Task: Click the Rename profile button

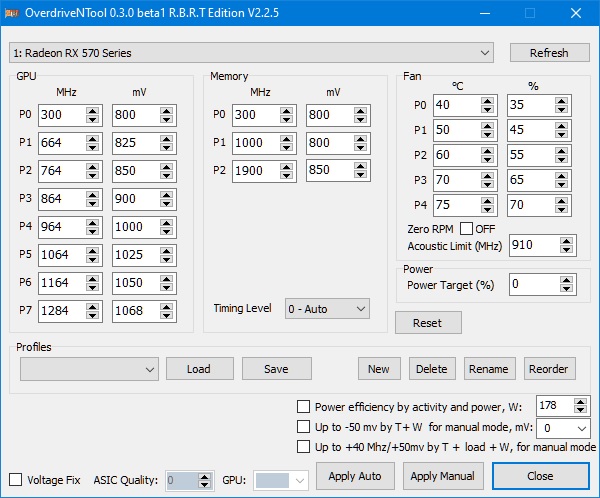Action: pyautogui.click(x=489, y=369)
